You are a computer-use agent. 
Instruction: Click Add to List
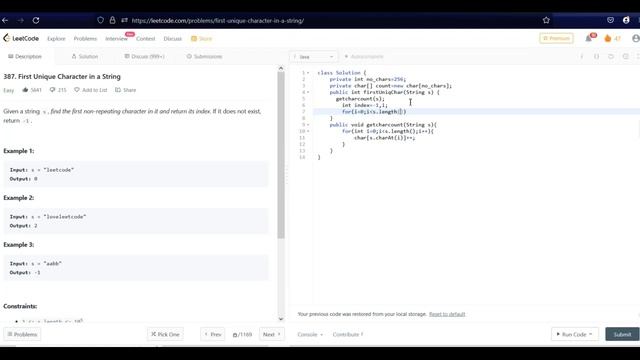91,90
